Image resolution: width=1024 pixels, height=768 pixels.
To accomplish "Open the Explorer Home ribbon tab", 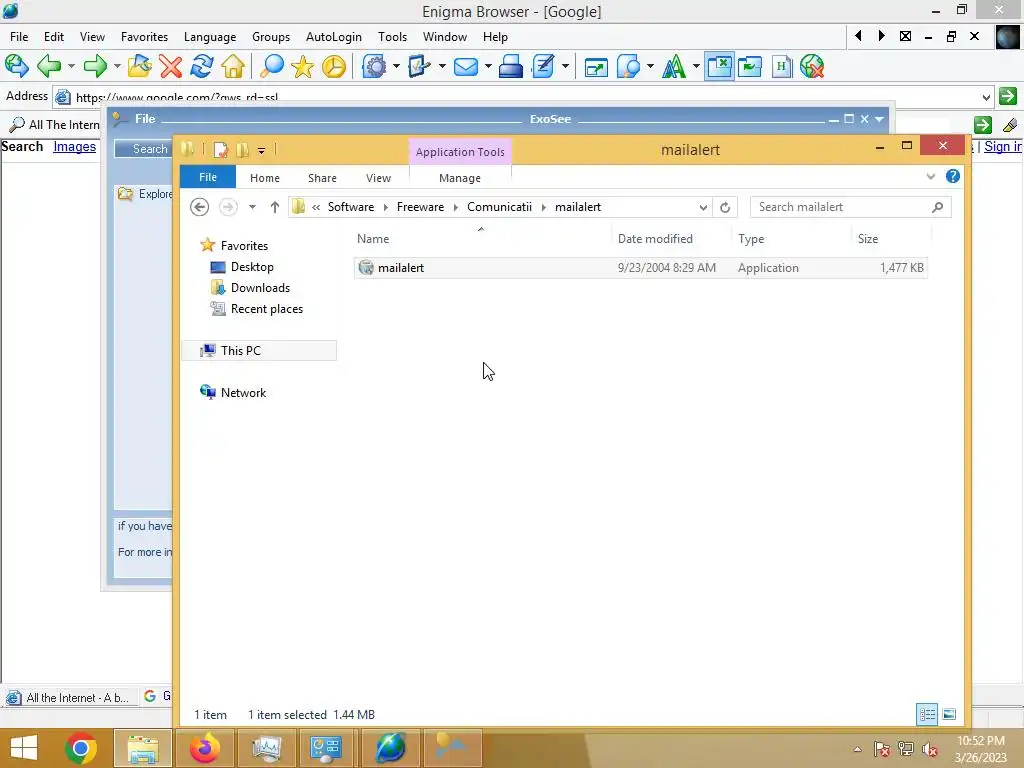I will tap(264, 178).
